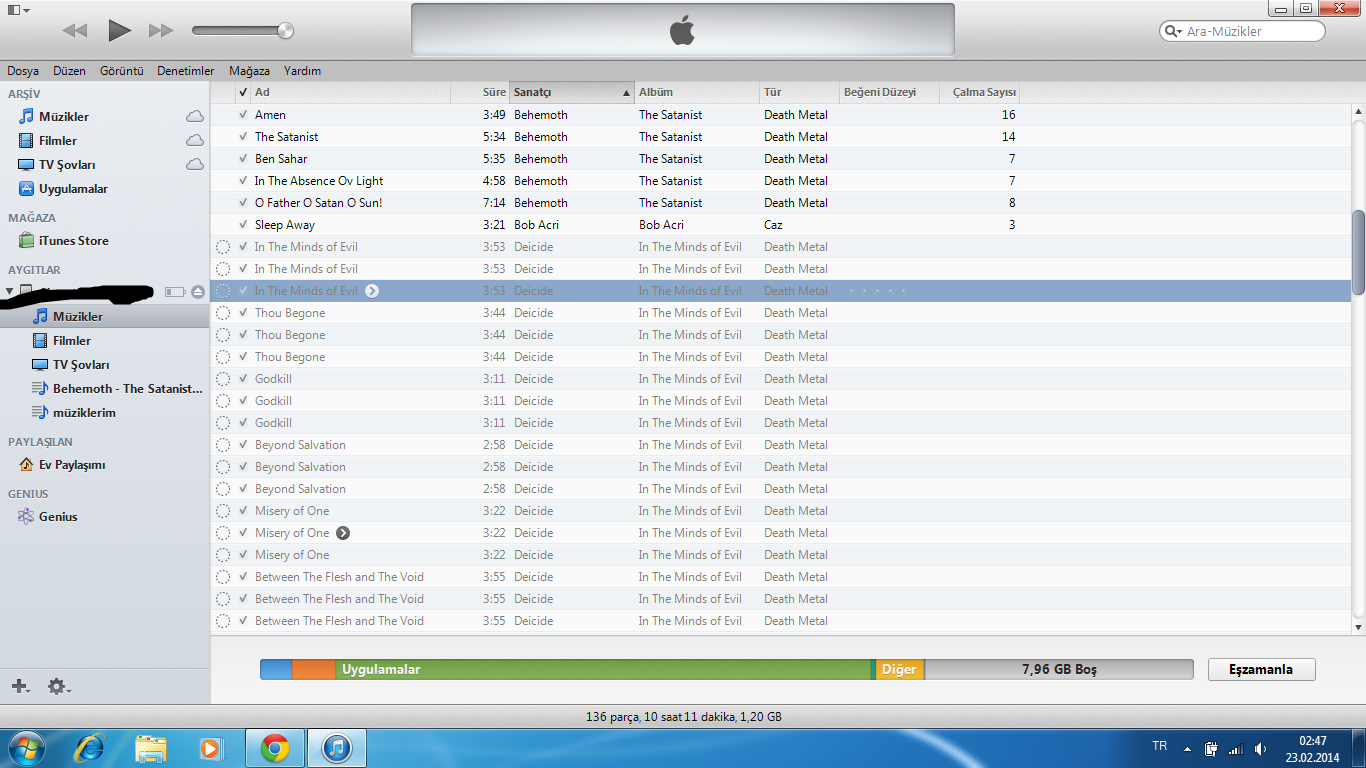Open the Düzen menu
The height and width of the screenshot is (768, 1366).
click(x=70, y=71)
